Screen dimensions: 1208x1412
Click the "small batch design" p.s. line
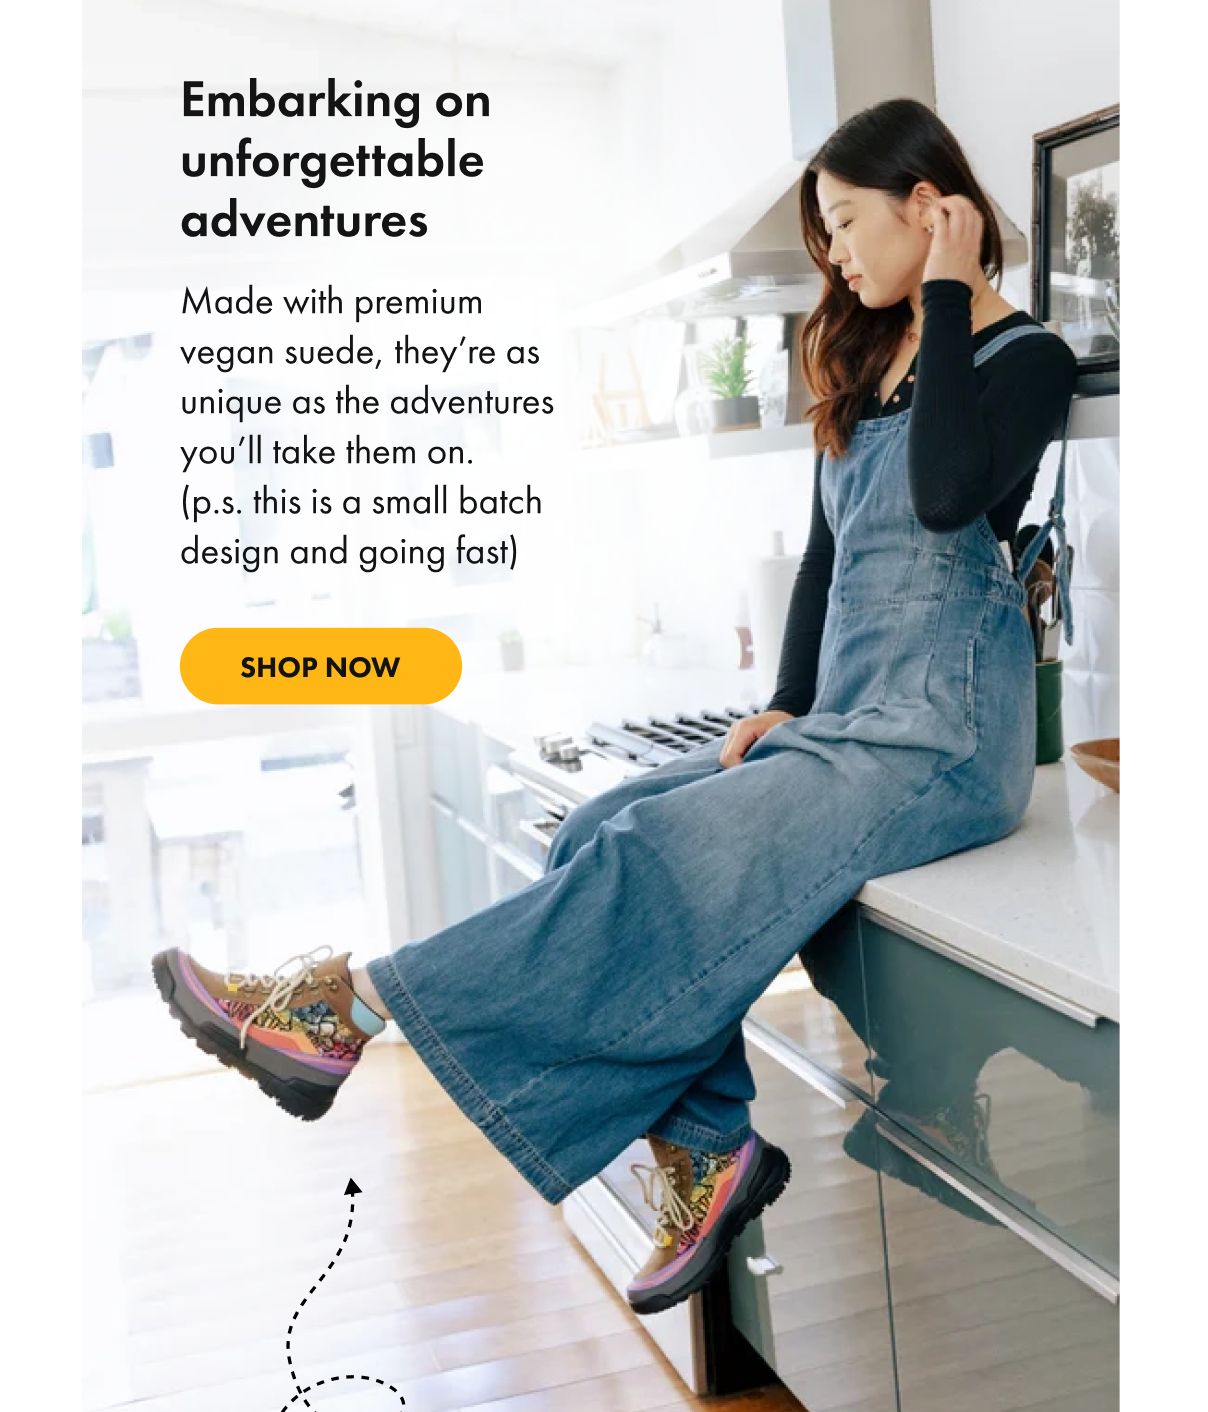(361, 526)
